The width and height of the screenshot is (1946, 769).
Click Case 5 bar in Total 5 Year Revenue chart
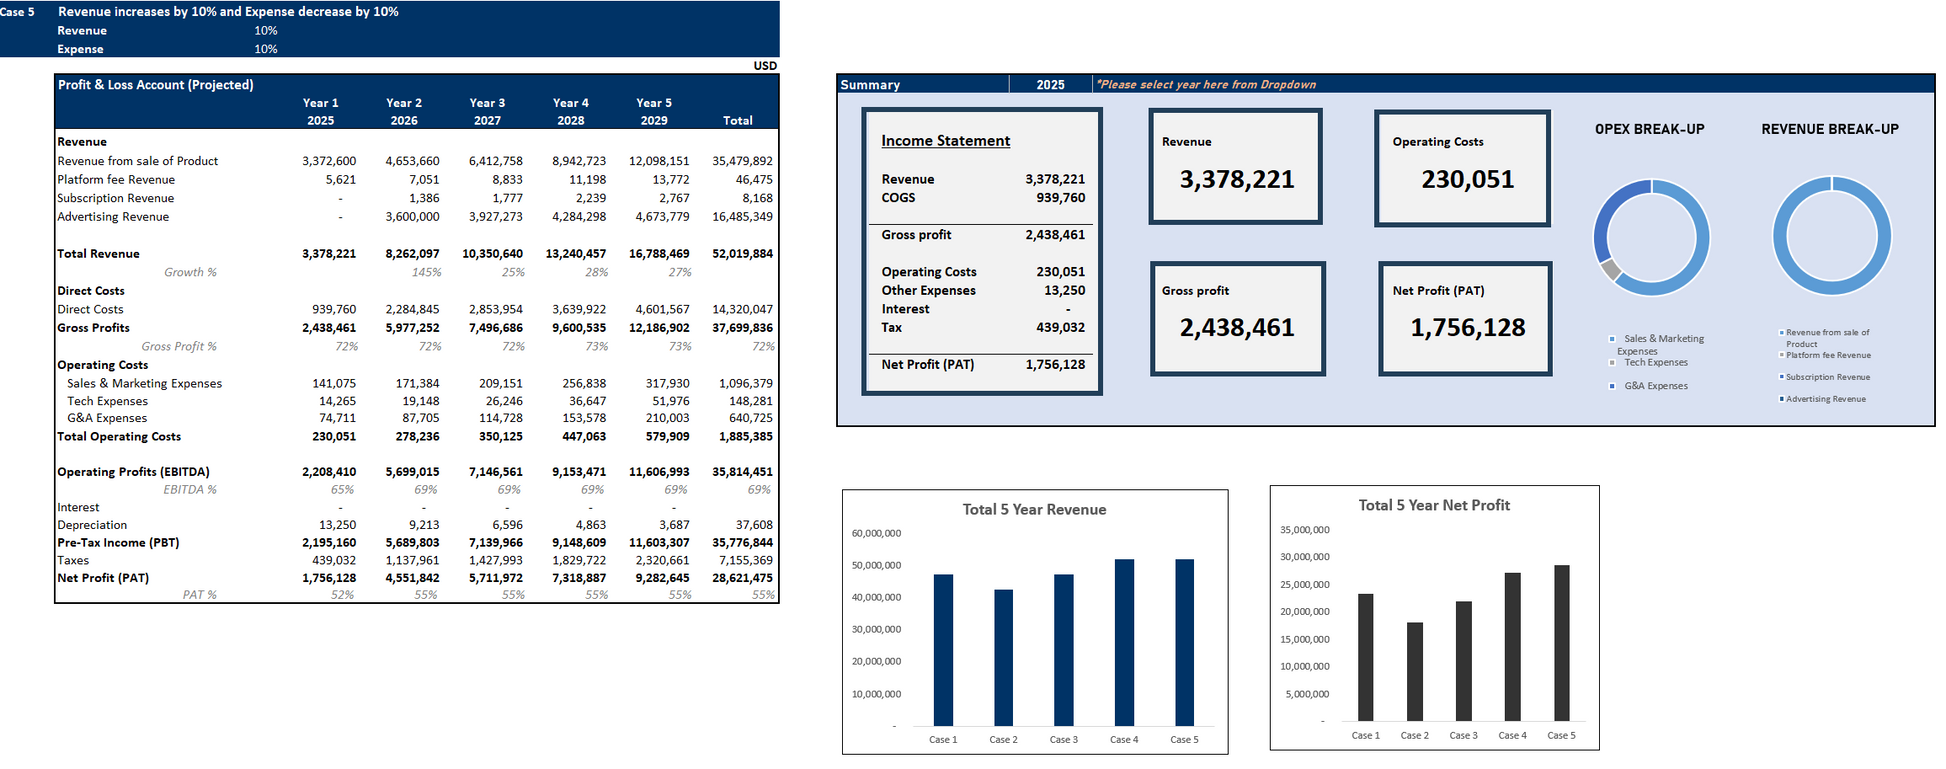point(1184,642)
